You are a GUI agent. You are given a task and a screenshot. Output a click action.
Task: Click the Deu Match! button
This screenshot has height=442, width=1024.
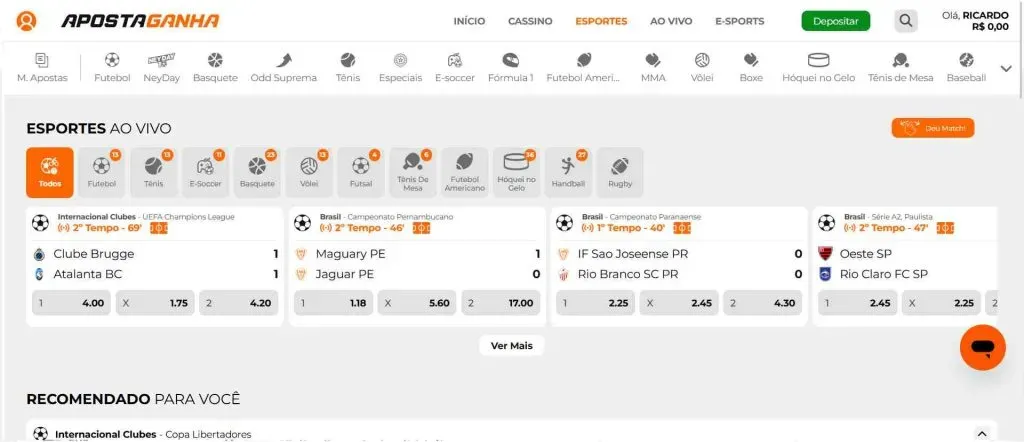(x=933, y=128)
